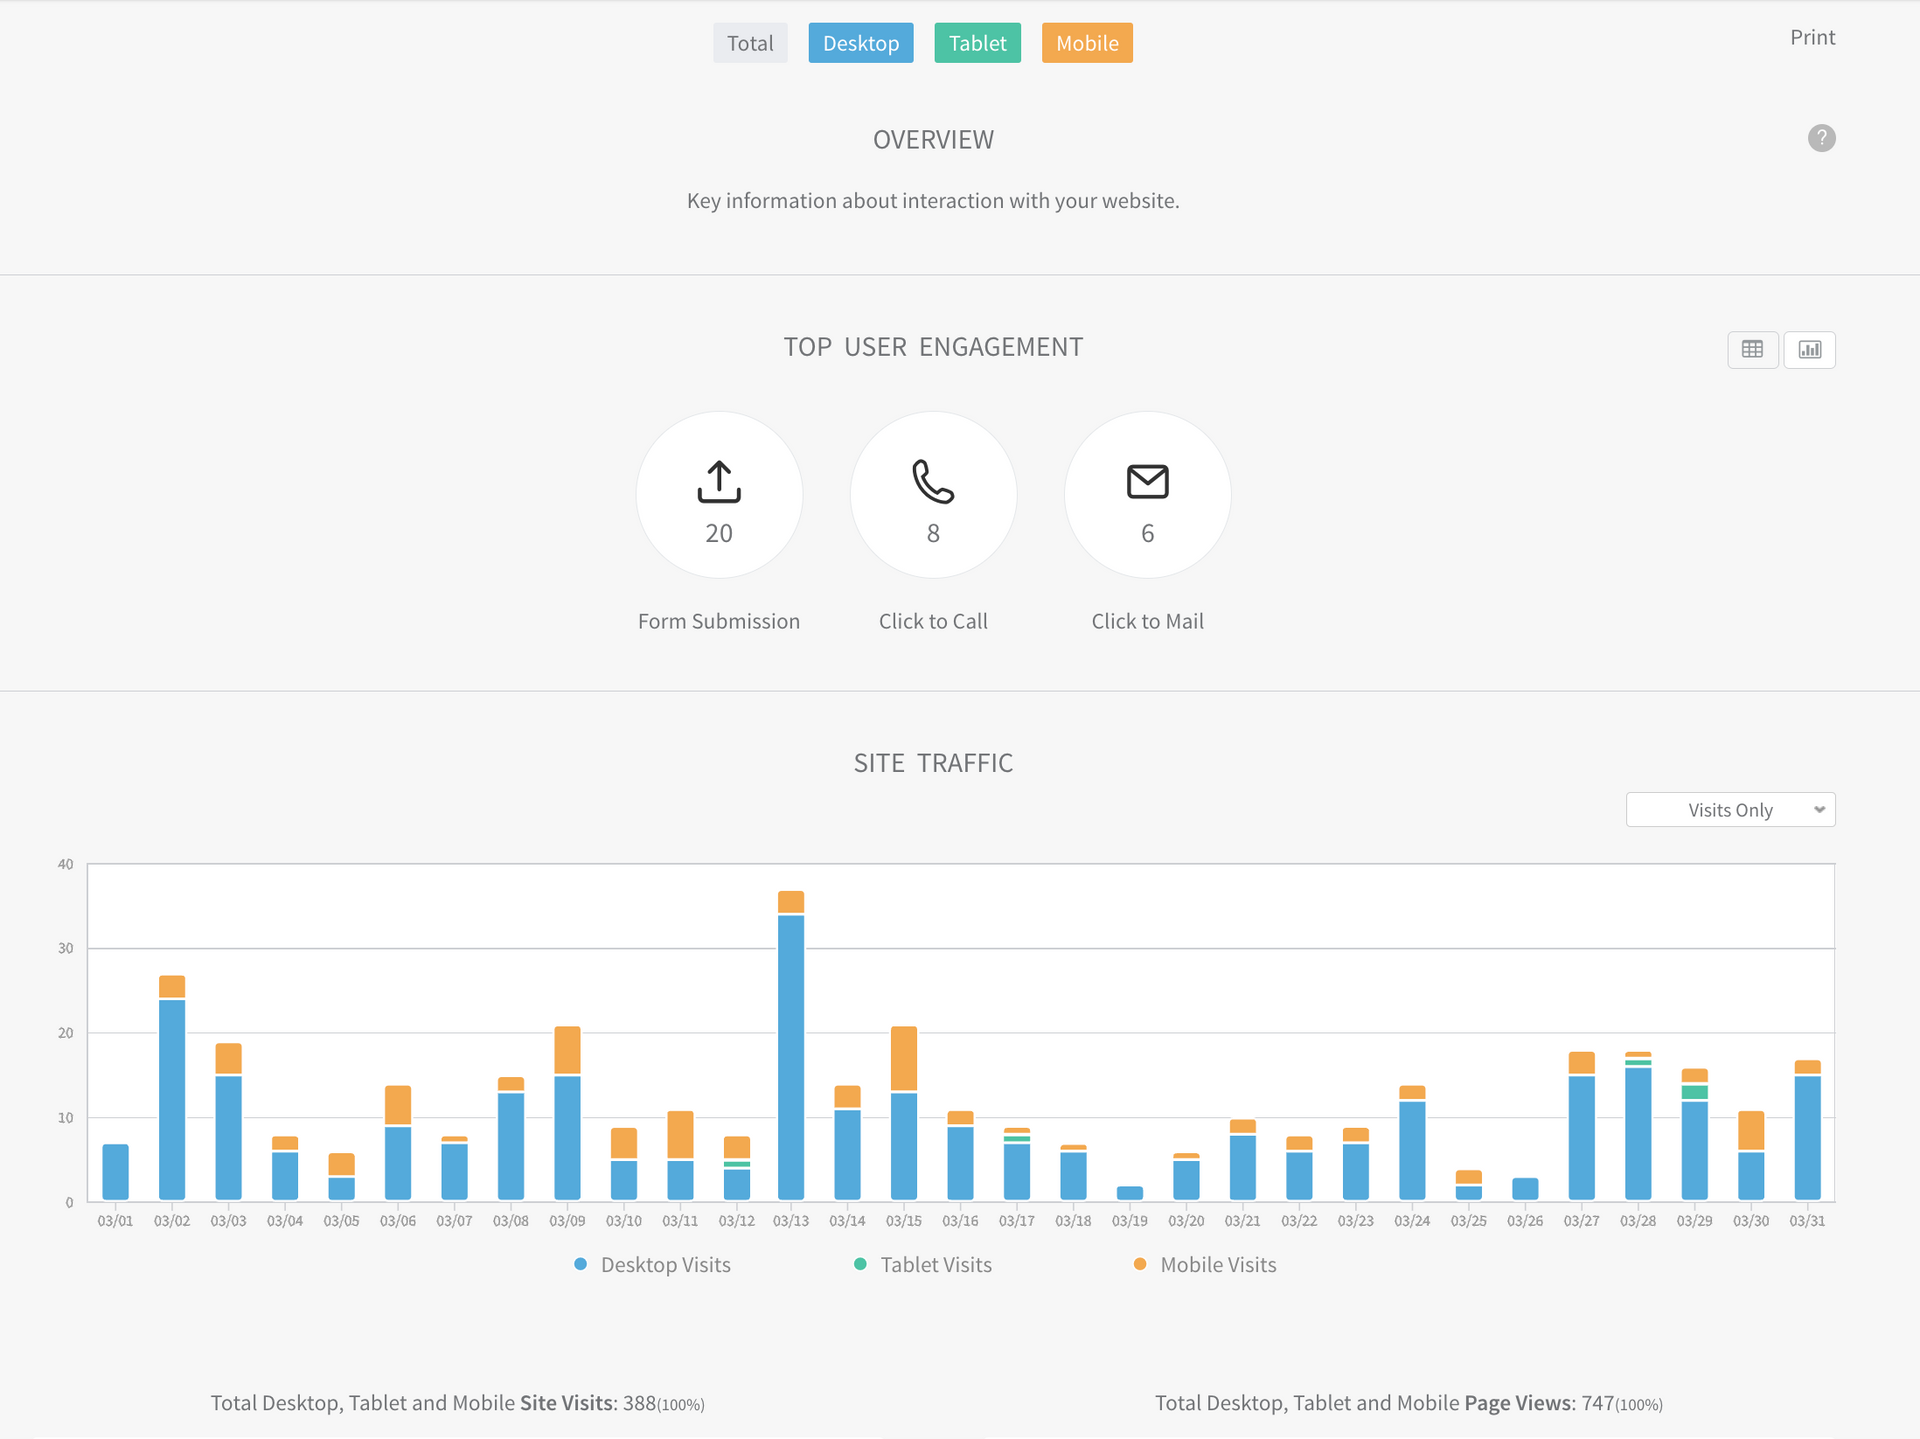The height and width of the screenshot is (1439, 1920).
Task: Switch to table view icon
Action: (1752, 349)
